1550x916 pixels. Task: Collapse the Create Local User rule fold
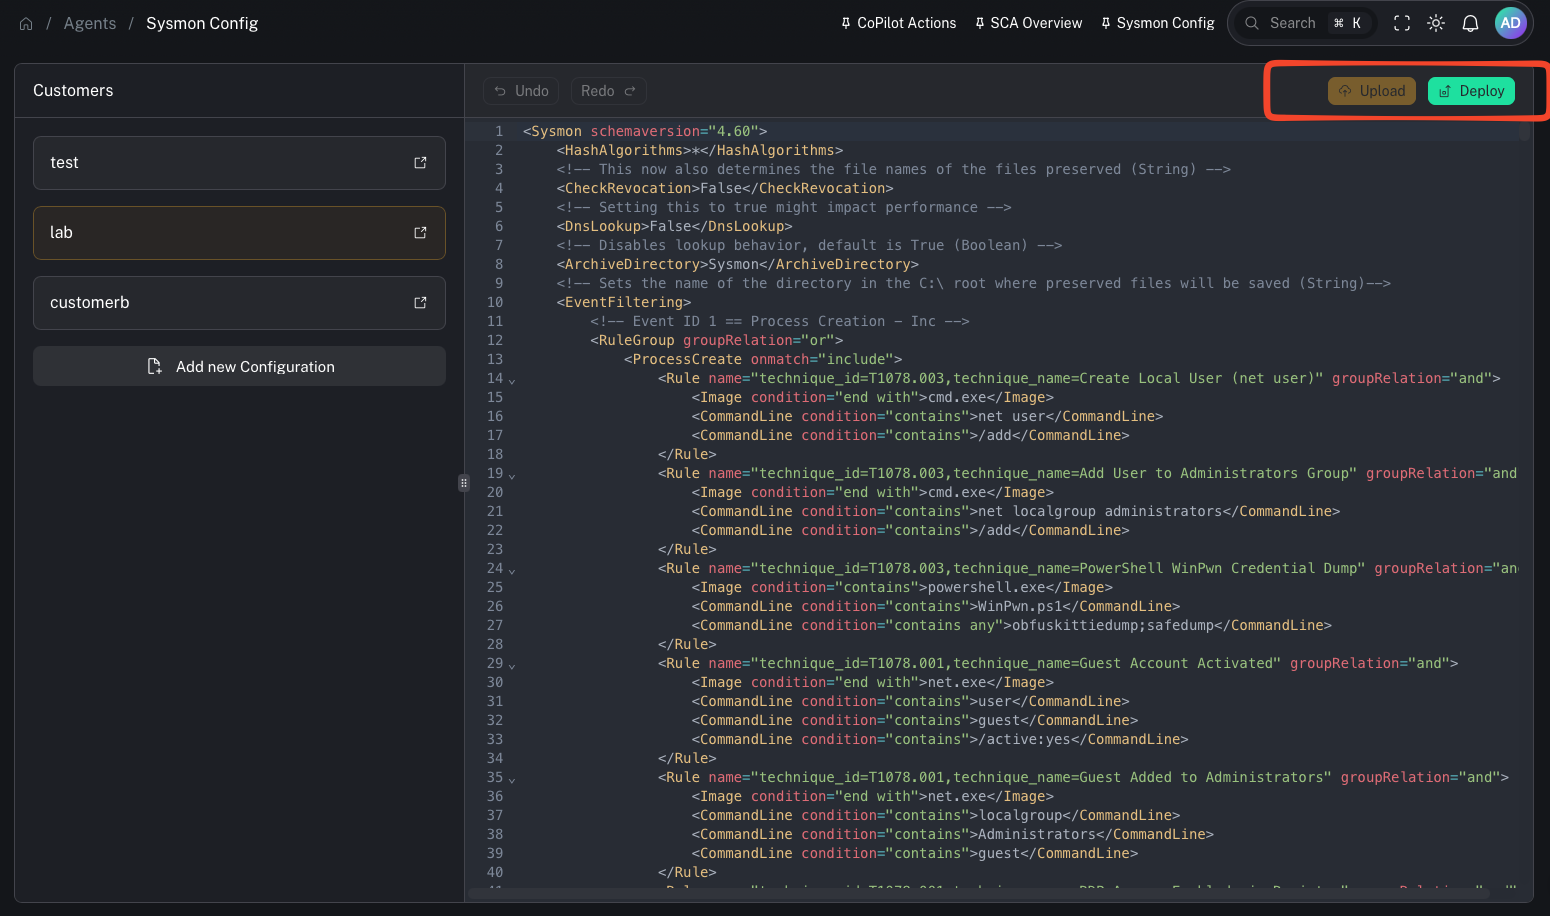(x=511, y=381)
